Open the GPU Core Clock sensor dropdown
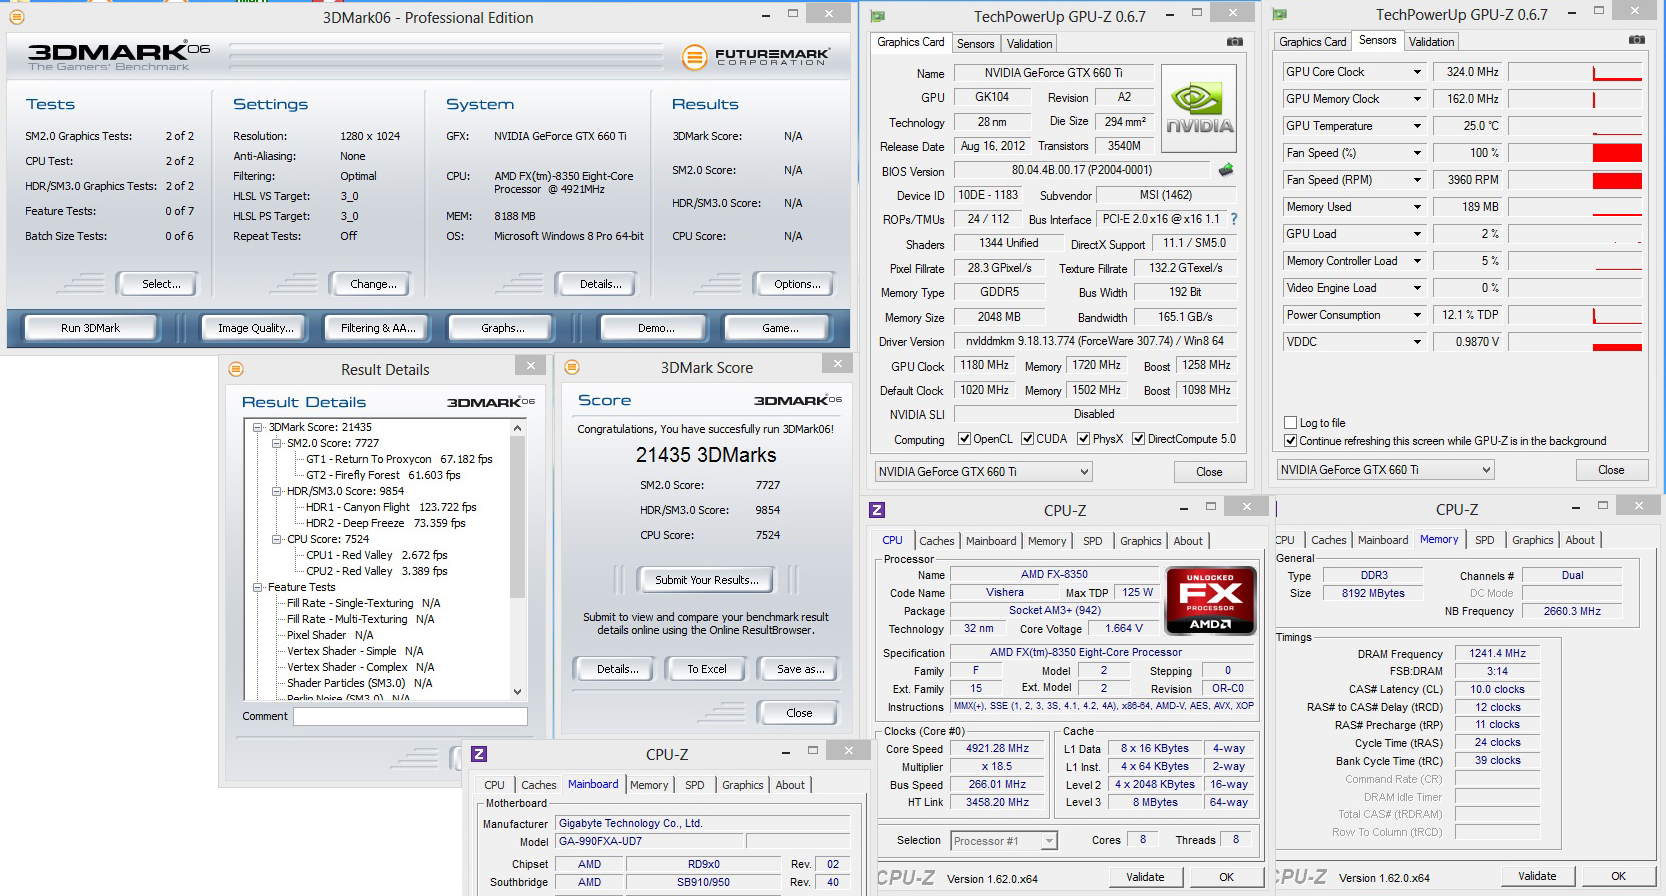The image size is (1666, 896). click(x=1417, y=72)
